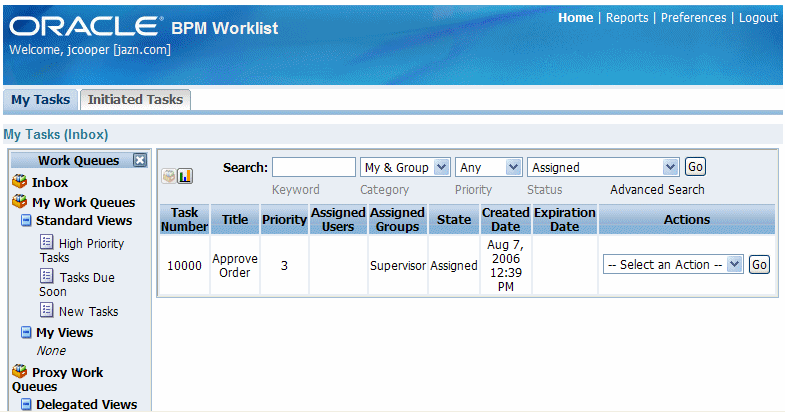Click task number 10000
Image resolution: width=785 pixels, height=412 pixels.
(x=184, y=265)
